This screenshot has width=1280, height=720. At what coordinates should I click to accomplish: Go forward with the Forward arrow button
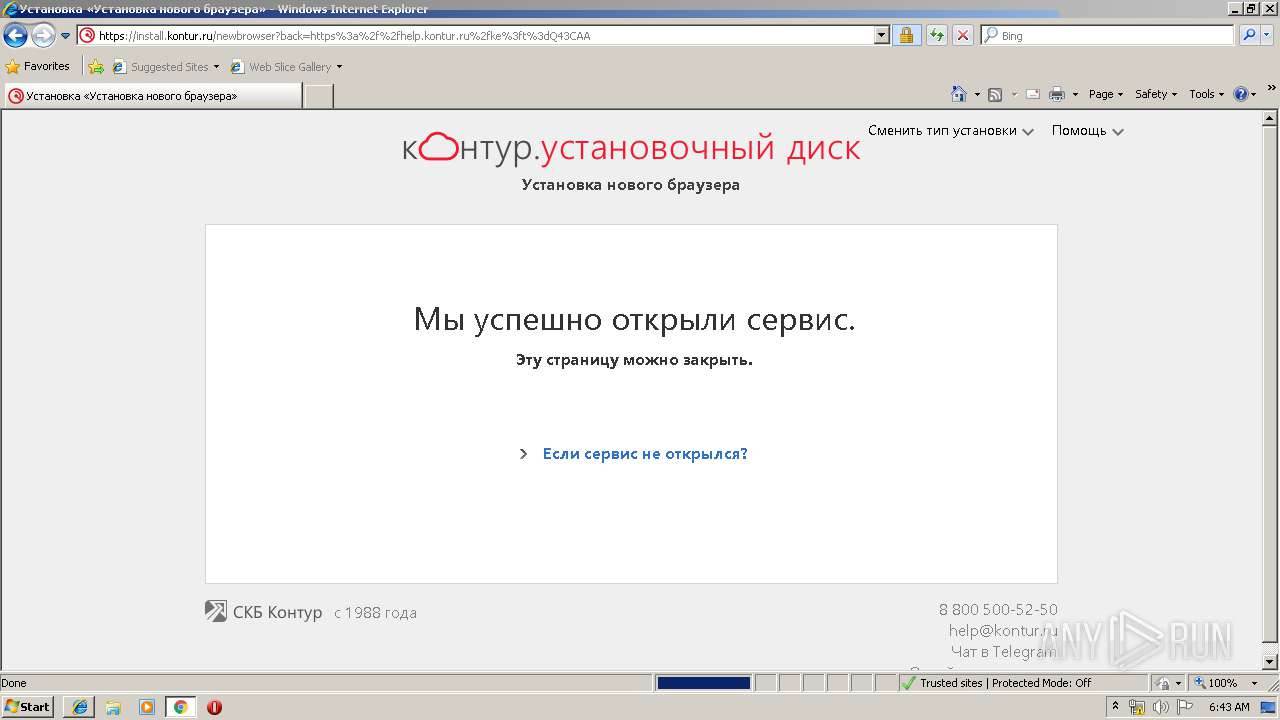pyautogui.click(x=43, y=36)
